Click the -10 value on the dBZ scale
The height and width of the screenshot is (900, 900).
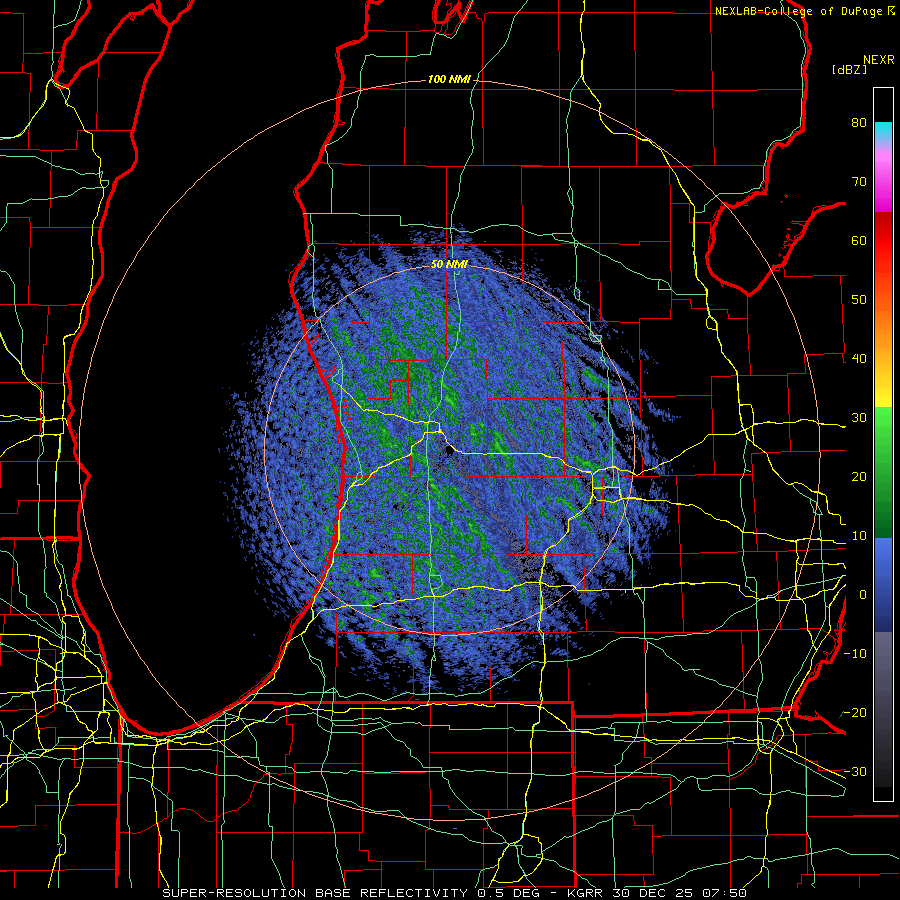pyautogui.click(x=855, y=654)
